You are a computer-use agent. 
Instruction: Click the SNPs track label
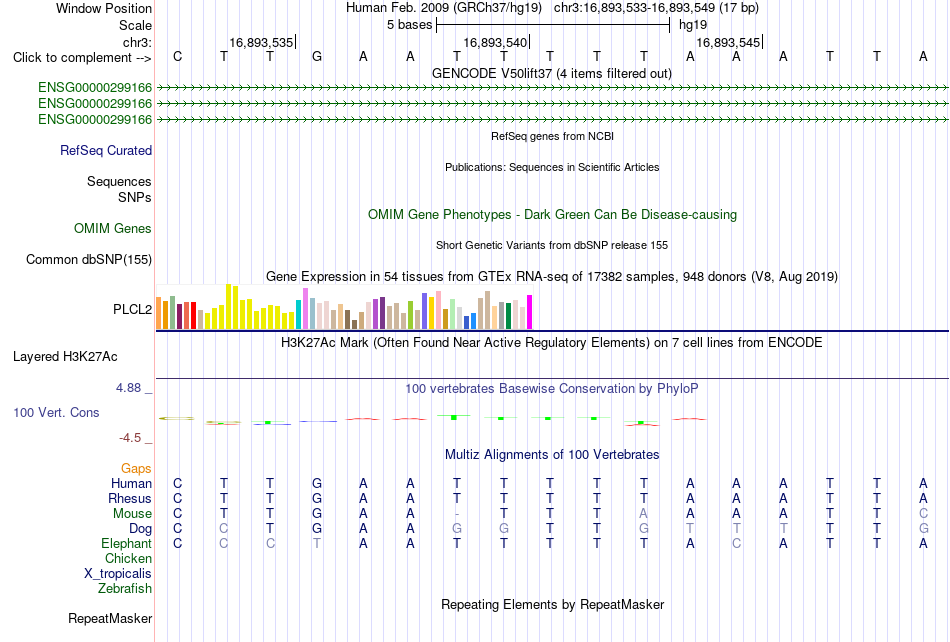coord(135,197)
